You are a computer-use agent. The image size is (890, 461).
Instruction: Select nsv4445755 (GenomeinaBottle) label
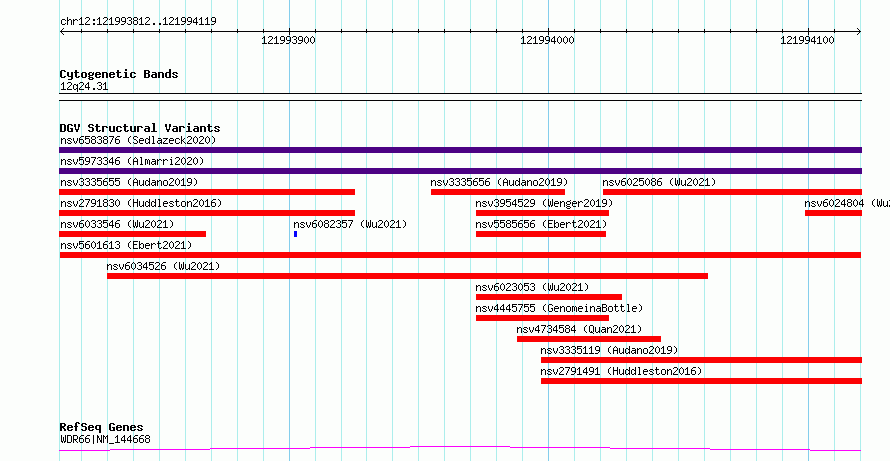pos(560,308)
